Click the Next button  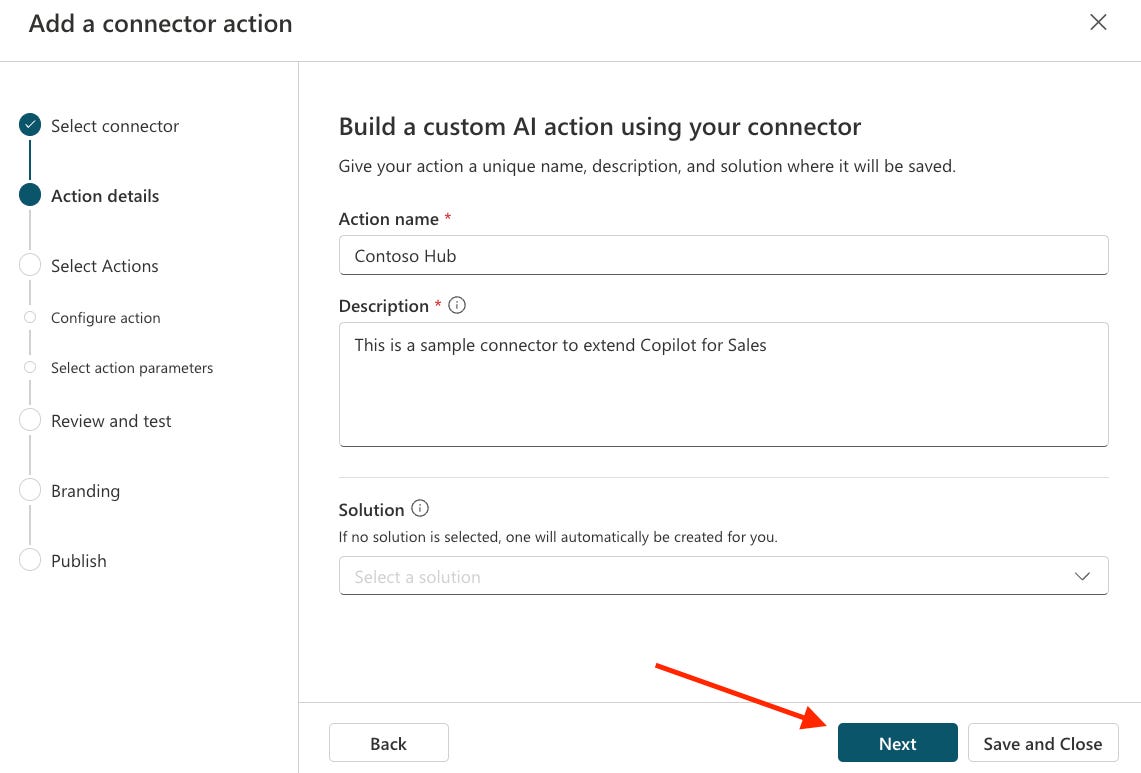pos(897,742)
